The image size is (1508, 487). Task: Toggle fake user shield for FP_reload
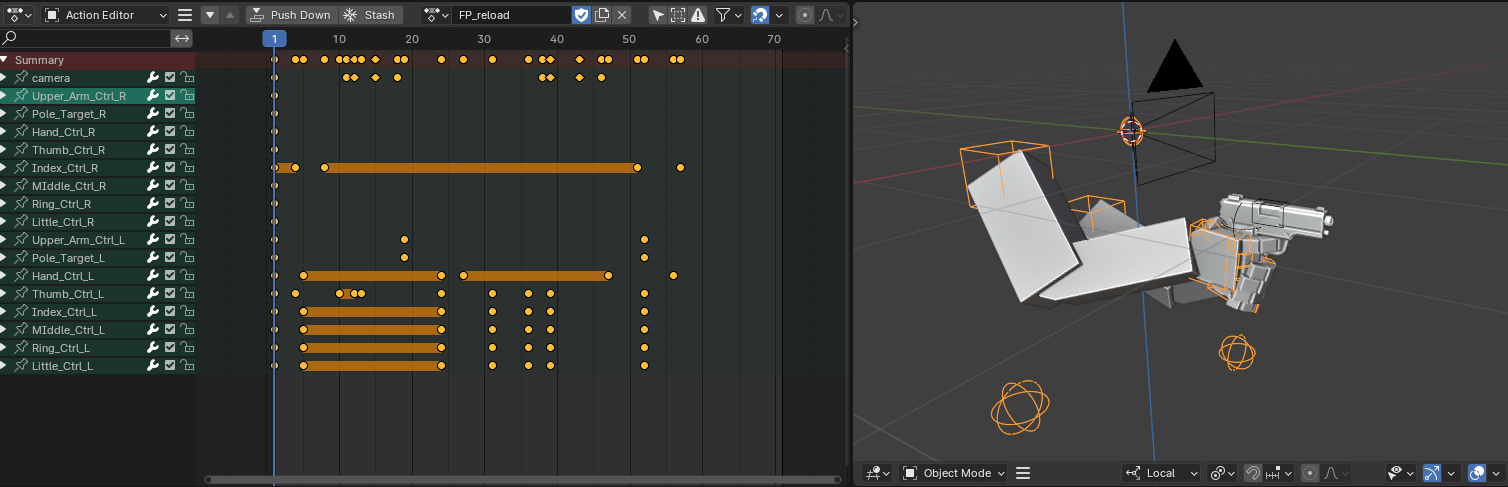(x=581, y=15)
